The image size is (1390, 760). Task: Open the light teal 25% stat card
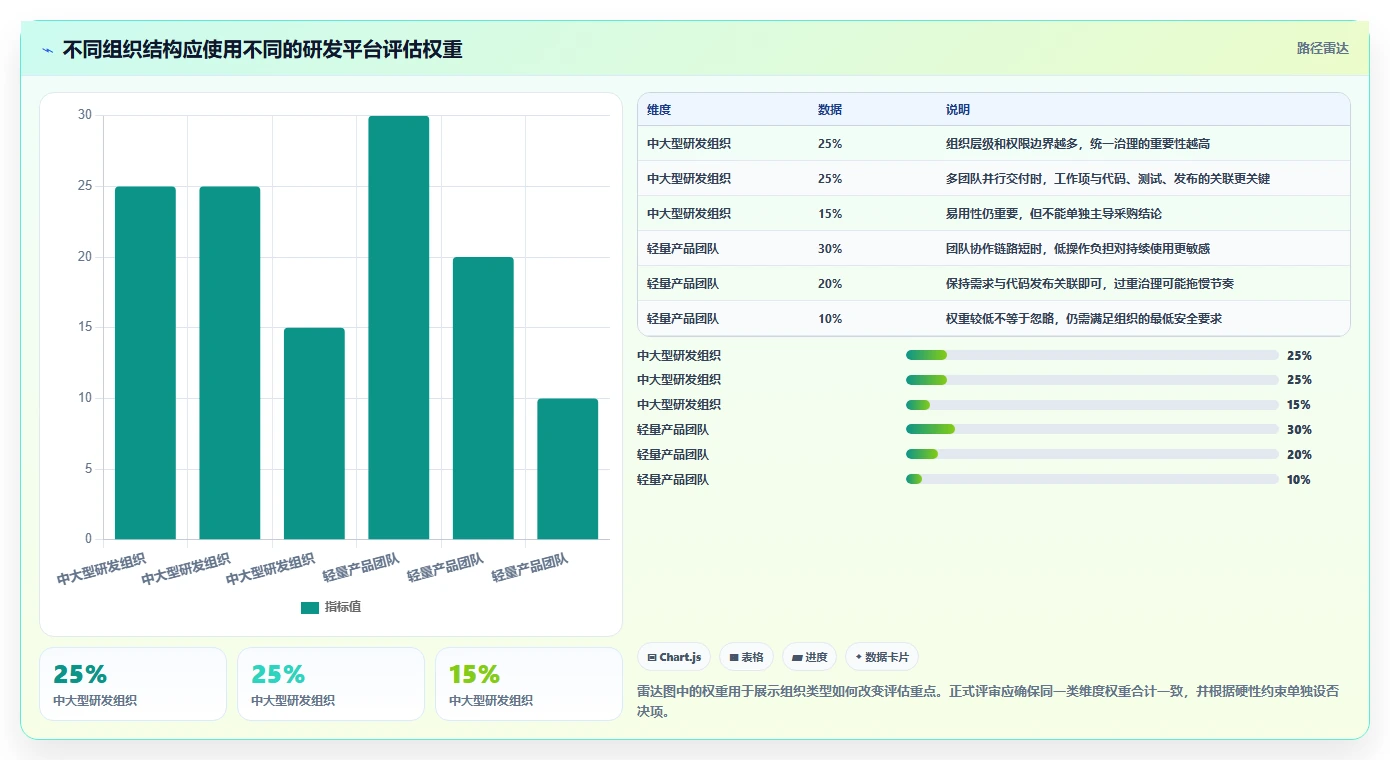pos(331,684)
